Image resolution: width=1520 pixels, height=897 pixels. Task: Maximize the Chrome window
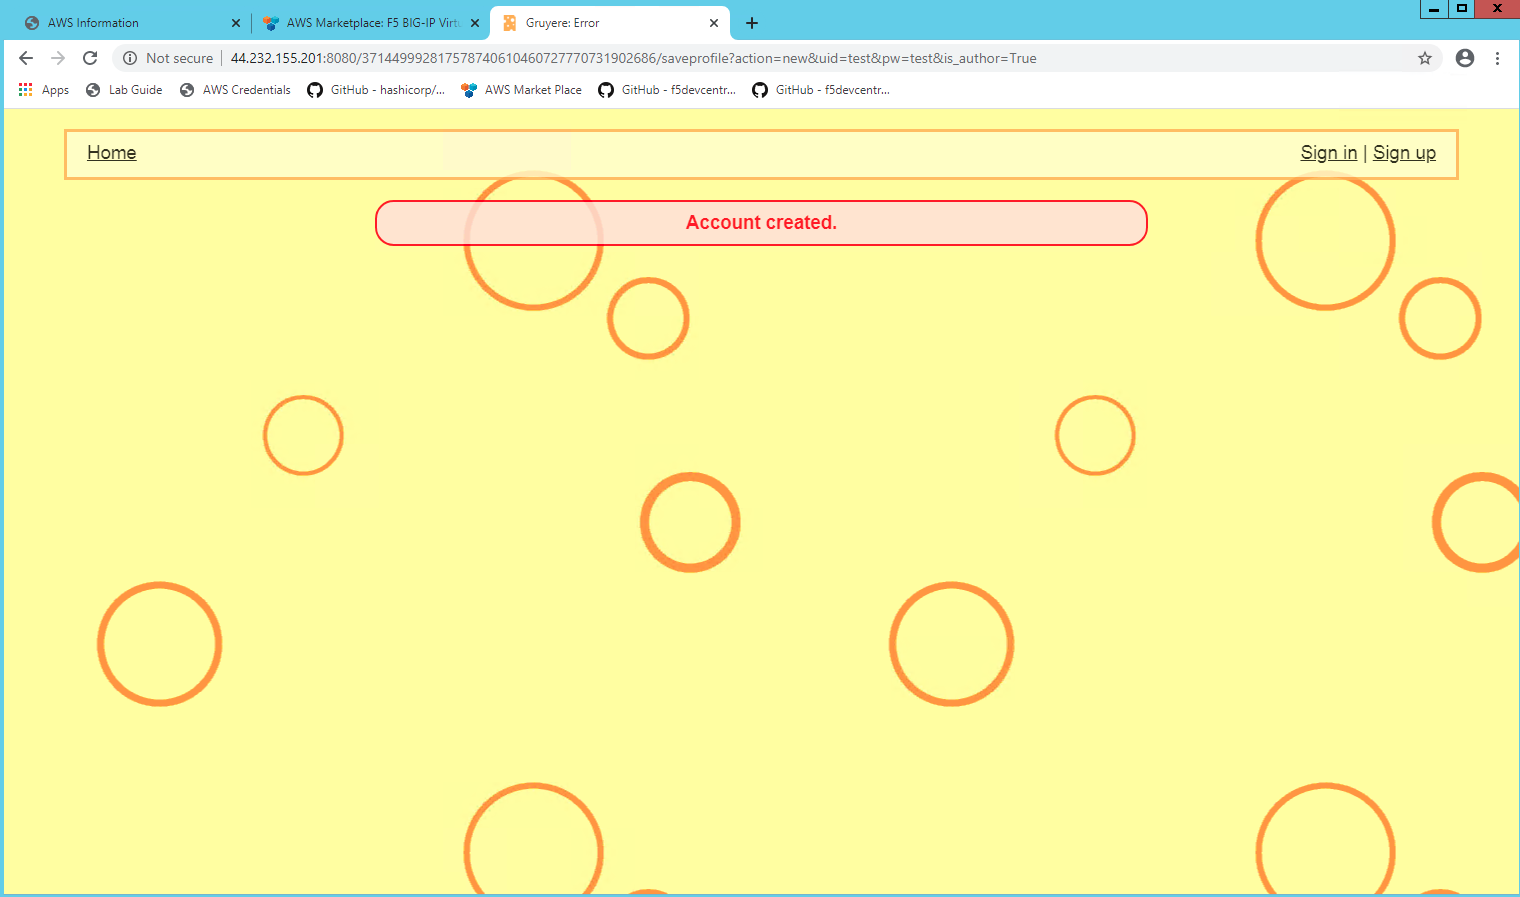click(x=1462, y=9)
